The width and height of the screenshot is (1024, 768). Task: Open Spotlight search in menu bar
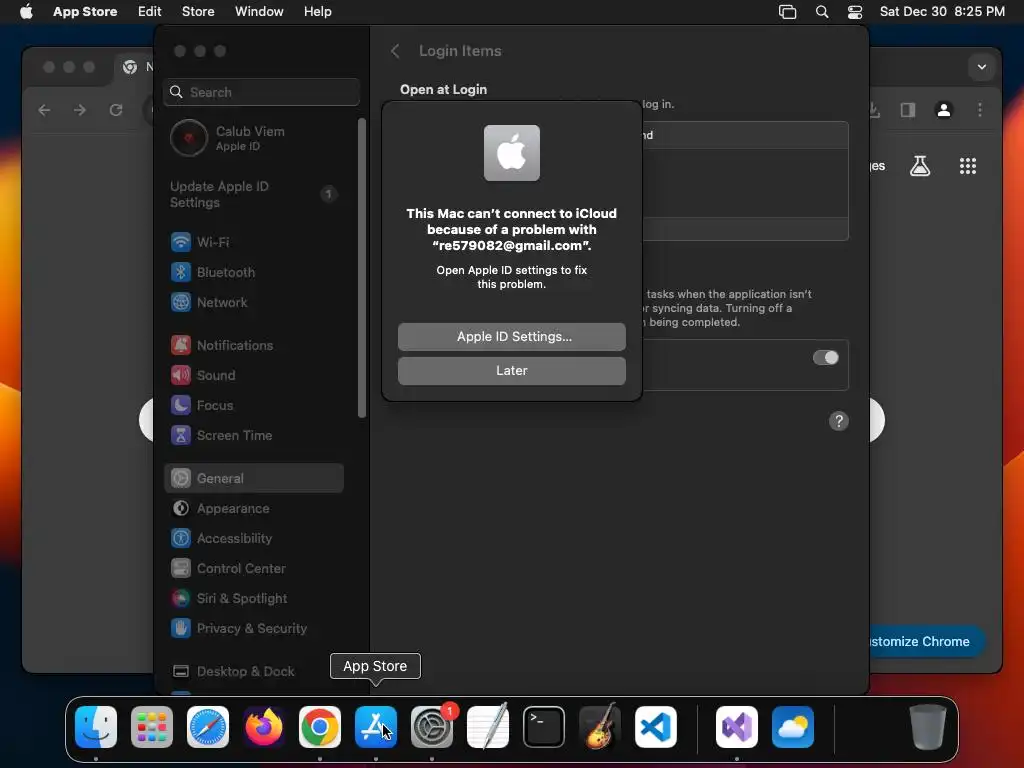(822, 12)
